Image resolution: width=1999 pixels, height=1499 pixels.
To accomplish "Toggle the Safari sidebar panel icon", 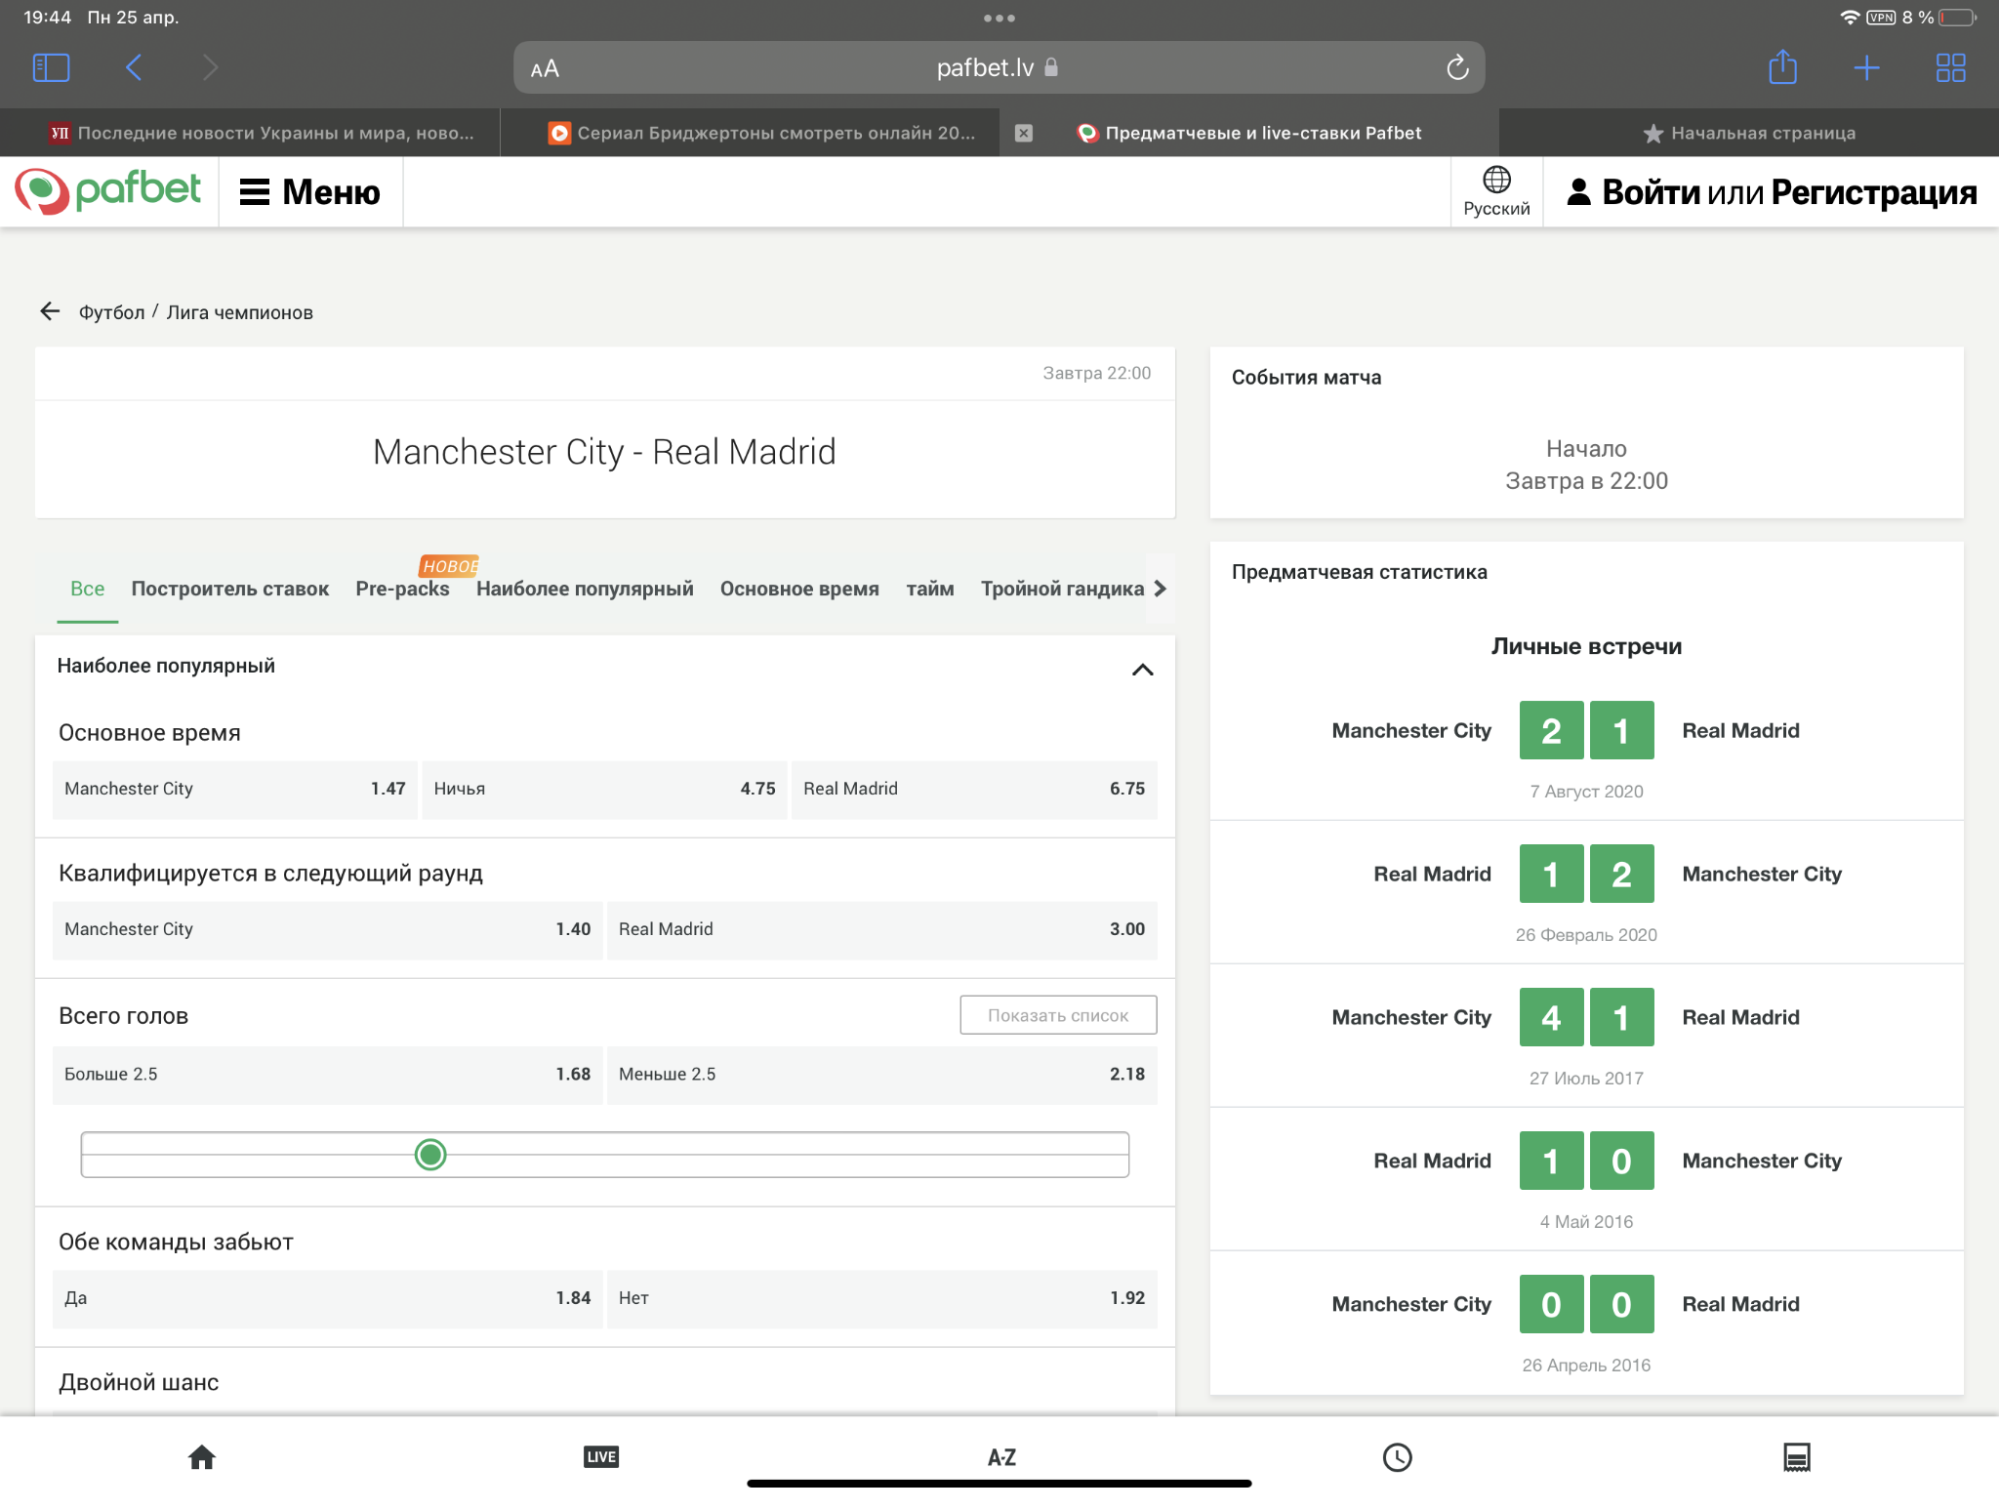I will 51,68.
